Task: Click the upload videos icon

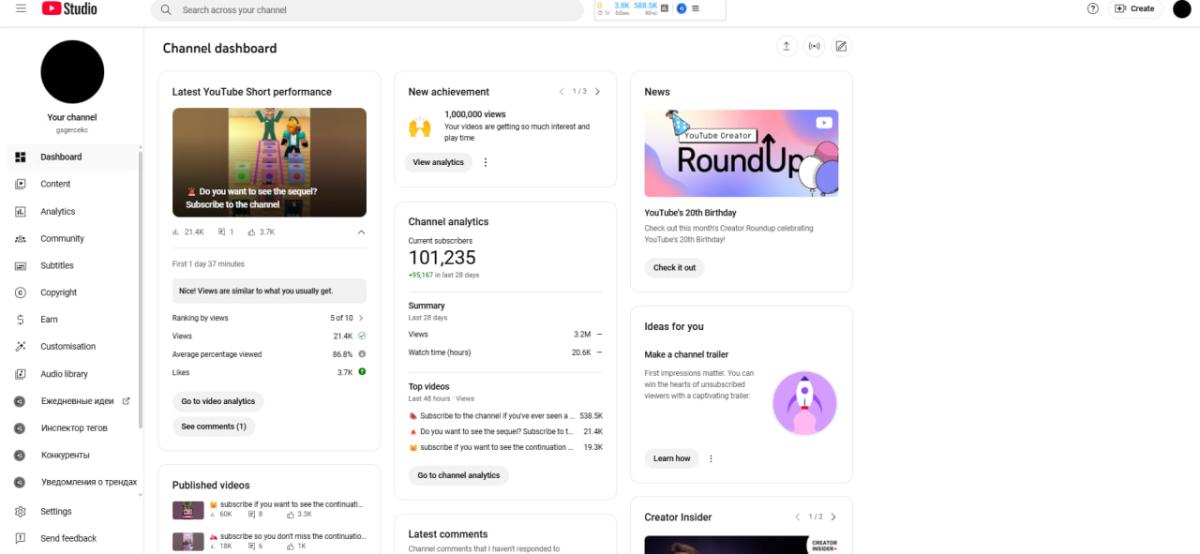Action: click(x=787, y=46)
